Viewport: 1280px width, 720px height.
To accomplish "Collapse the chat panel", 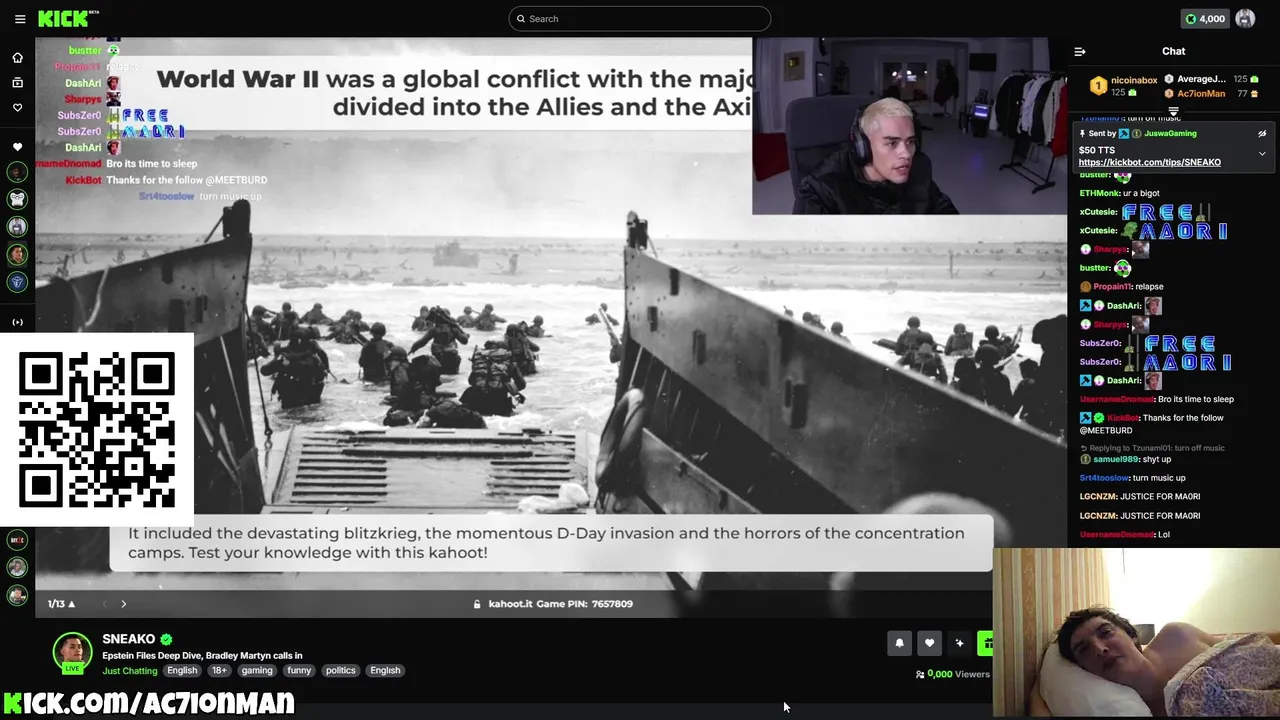I will click(1080, 51).
